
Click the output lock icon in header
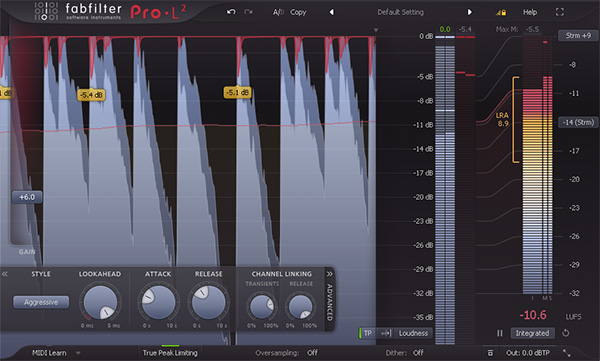[501, 13]
